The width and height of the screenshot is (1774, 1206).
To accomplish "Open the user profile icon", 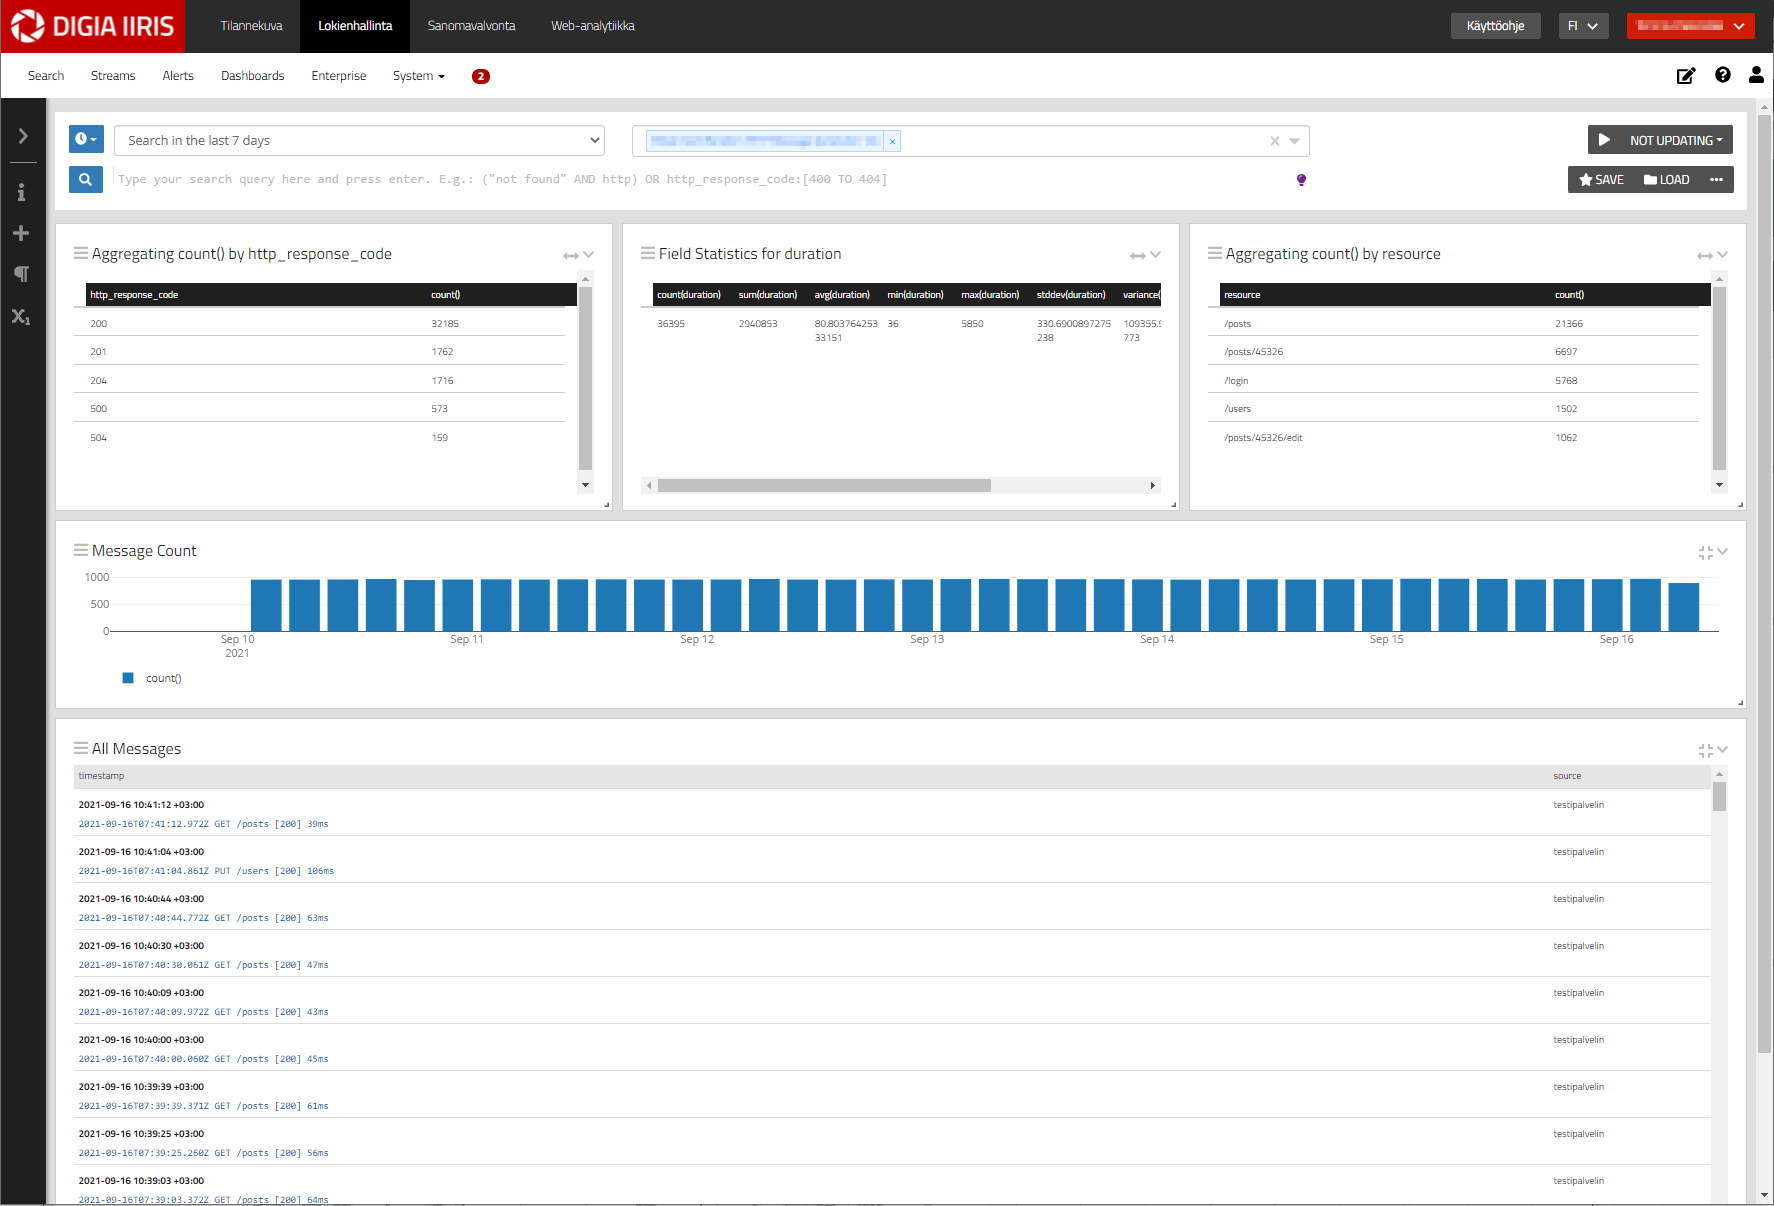I will click(x=1756, y=75).
